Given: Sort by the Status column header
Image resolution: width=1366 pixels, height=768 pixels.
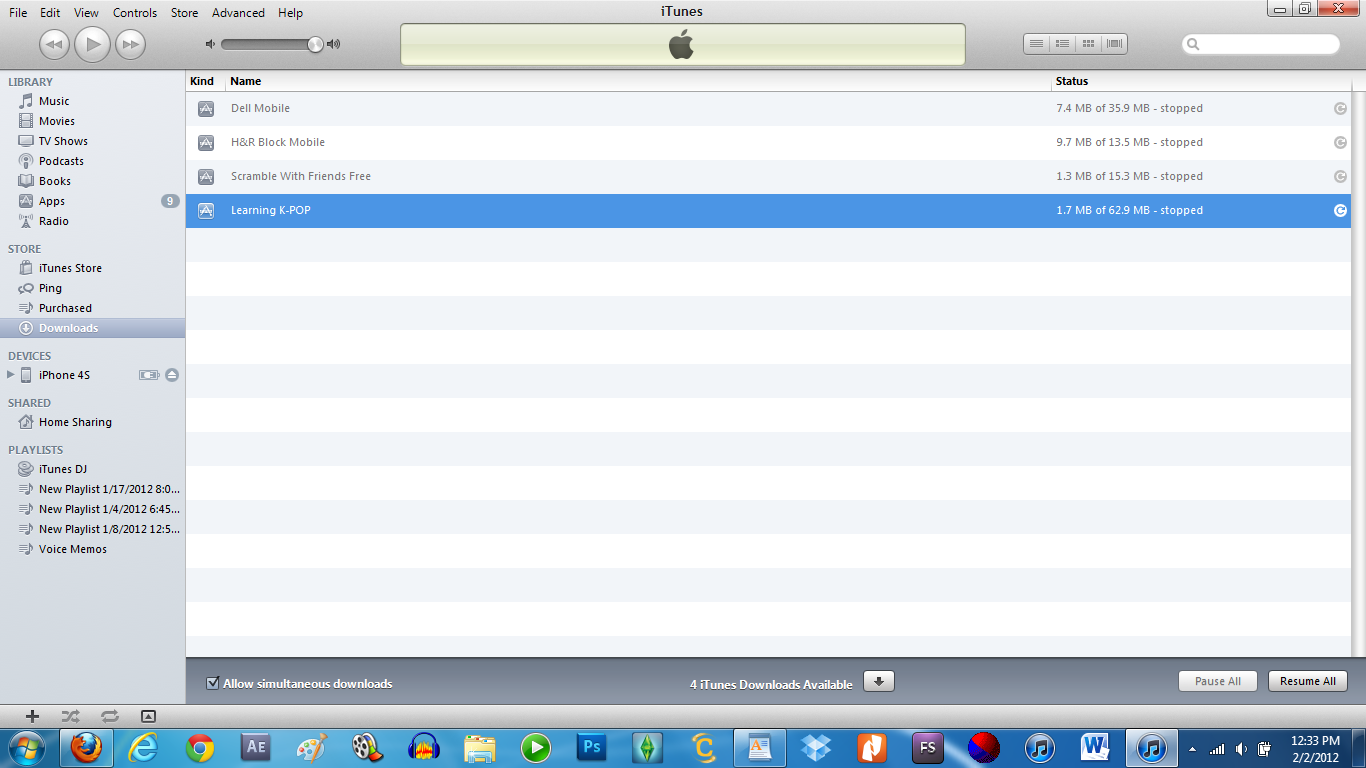Looking at the screenshot, I should tap(1201, 81).
